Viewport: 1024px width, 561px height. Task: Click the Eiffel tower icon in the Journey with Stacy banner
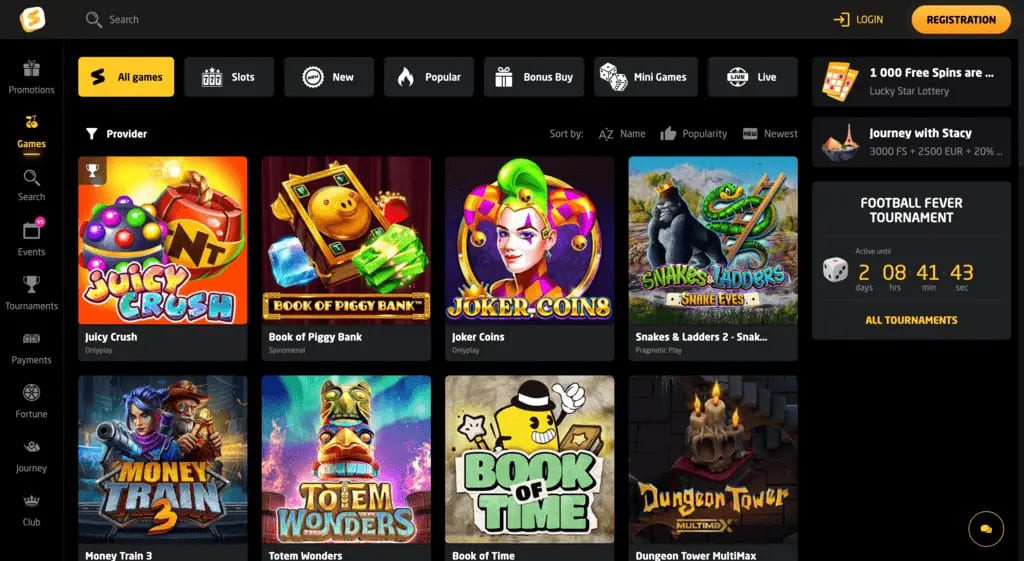point(841,142)
